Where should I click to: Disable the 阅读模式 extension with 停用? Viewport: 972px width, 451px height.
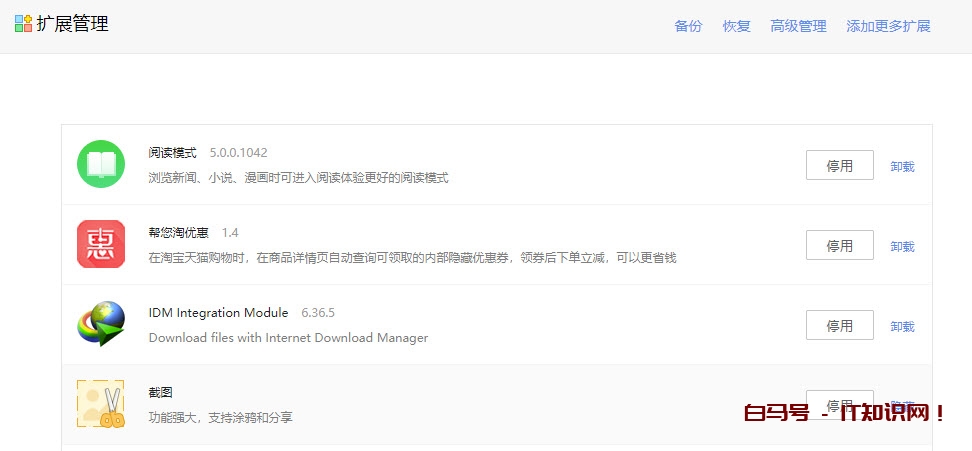(839, 166)
